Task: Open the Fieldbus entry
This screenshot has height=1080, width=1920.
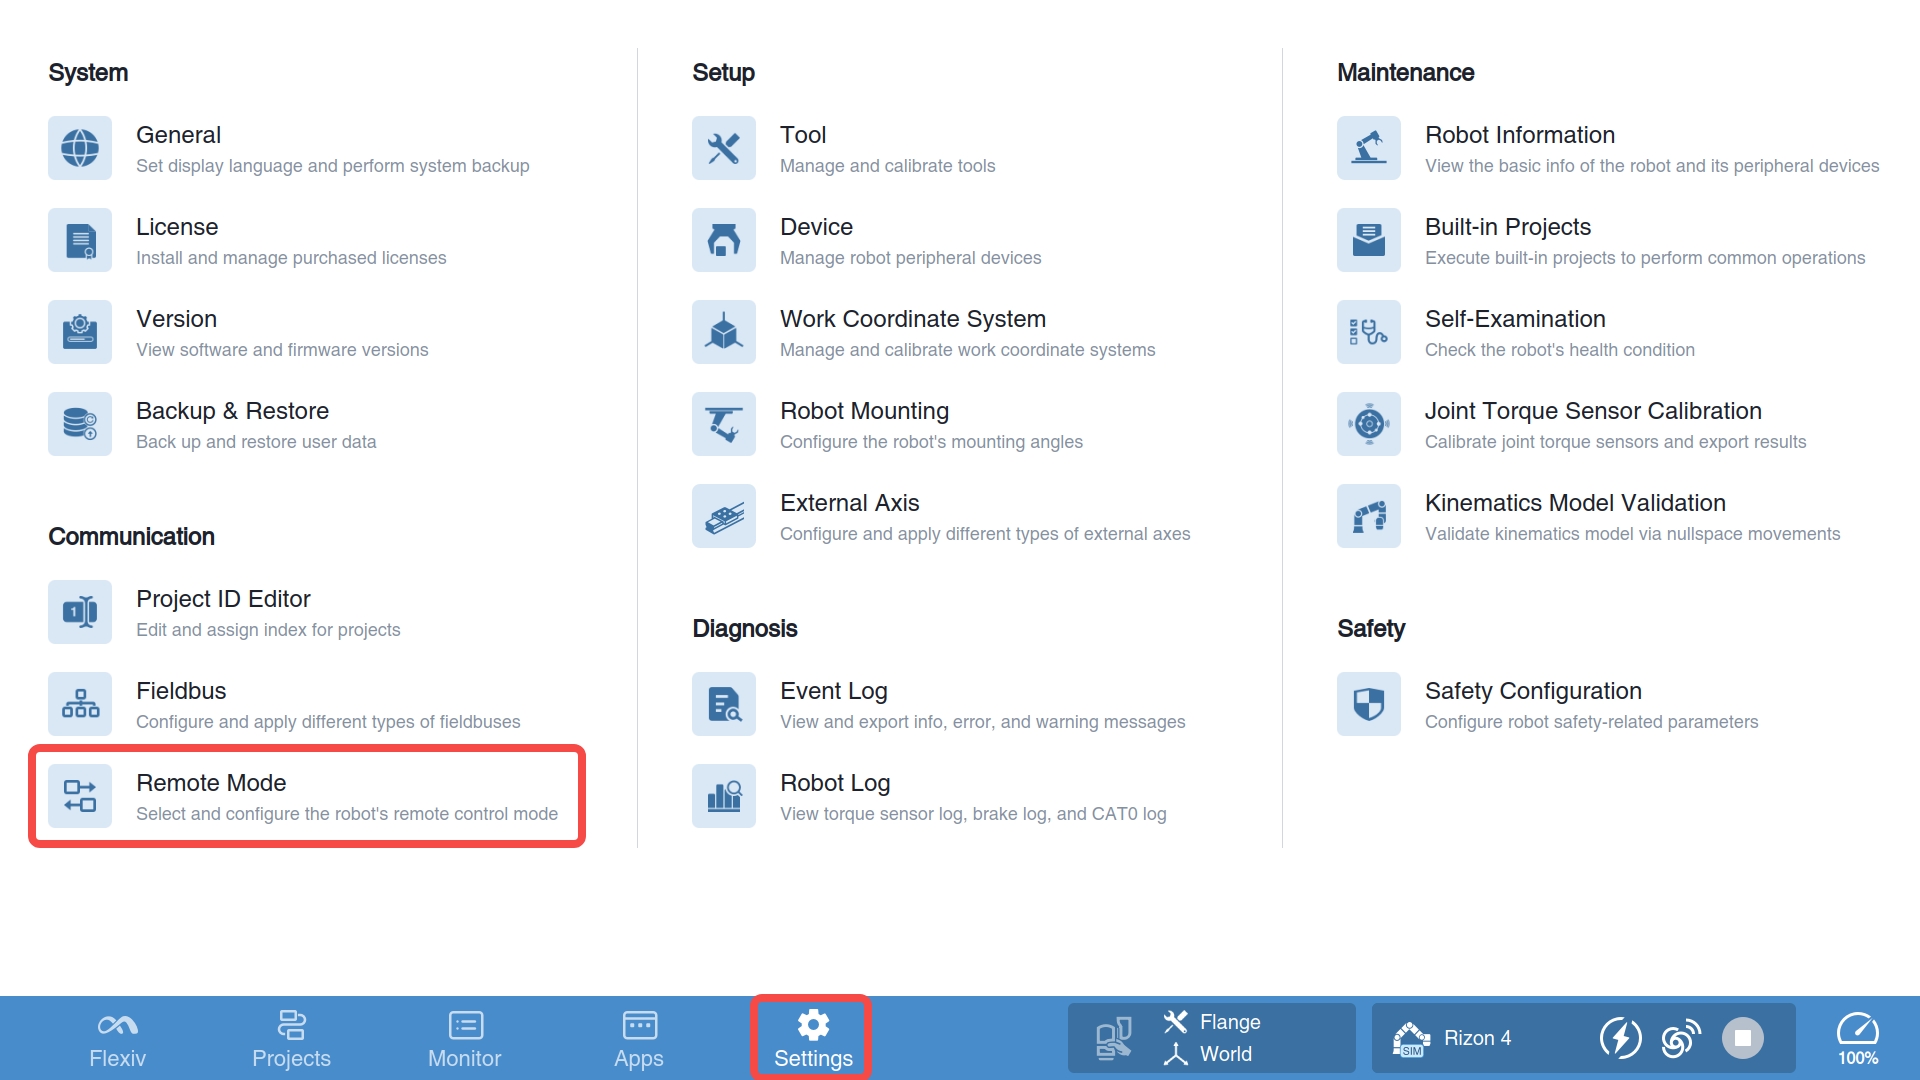Action: coord(284,704)
